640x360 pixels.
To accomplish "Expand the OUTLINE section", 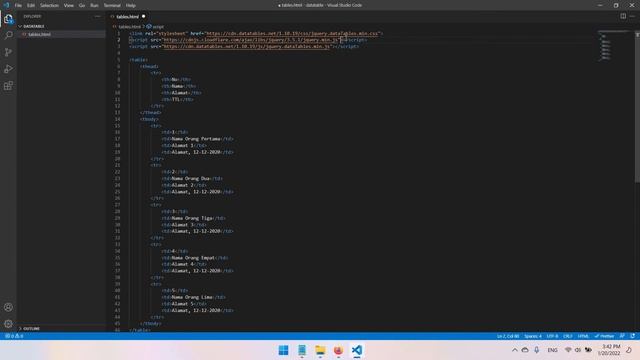I will 61,328.
